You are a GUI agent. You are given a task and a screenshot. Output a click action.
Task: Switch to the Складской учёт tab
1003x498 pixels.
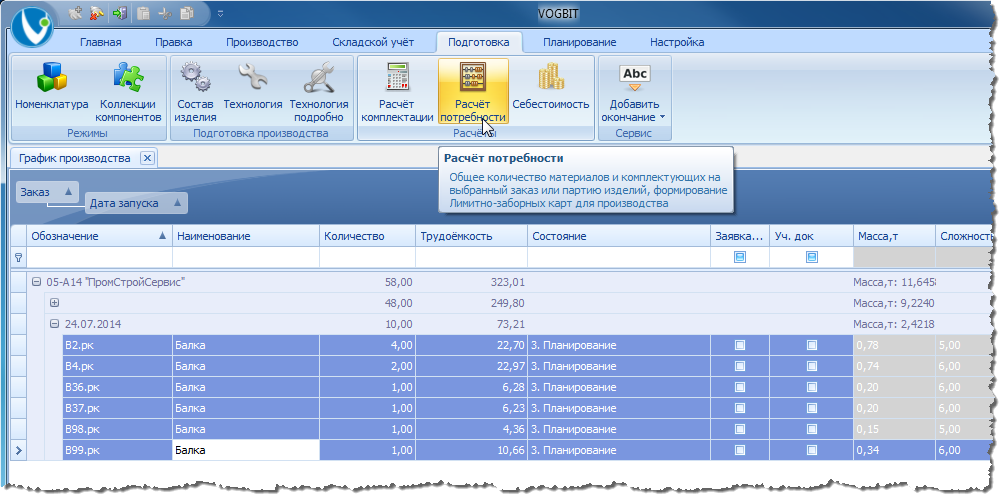pos(373,42)
